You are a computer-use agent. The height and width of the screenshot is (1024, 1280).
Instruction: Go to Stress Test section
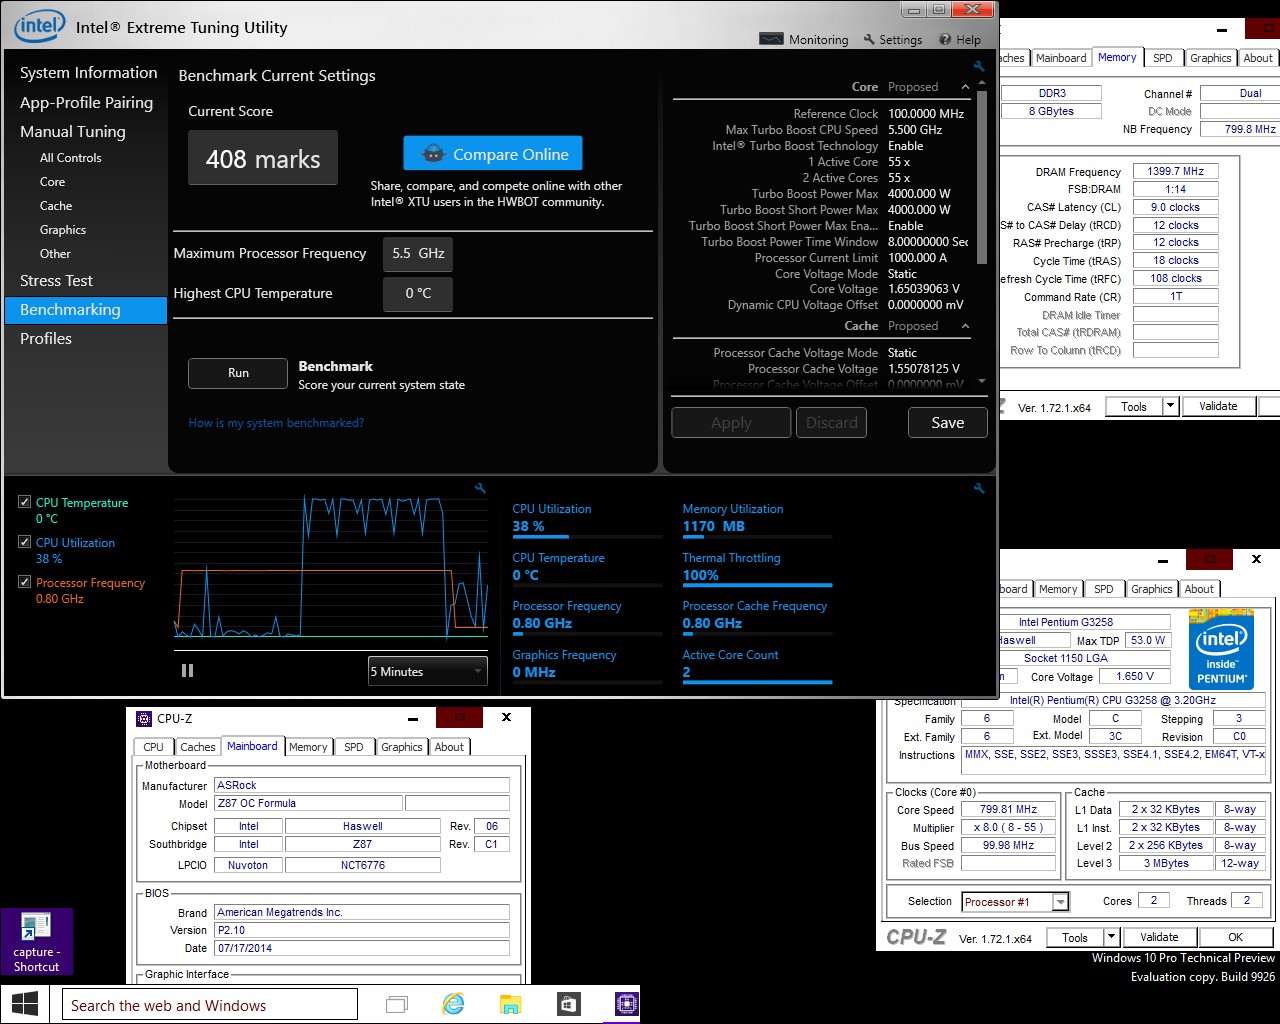[x=56, y=281]
